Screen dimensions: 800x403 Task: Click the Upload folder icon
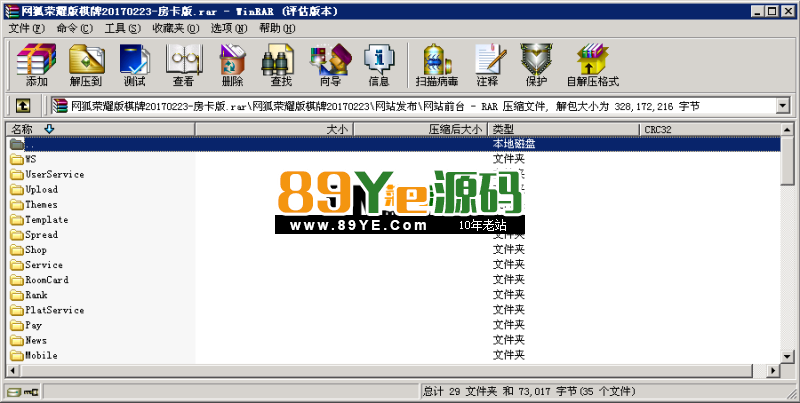17,189
